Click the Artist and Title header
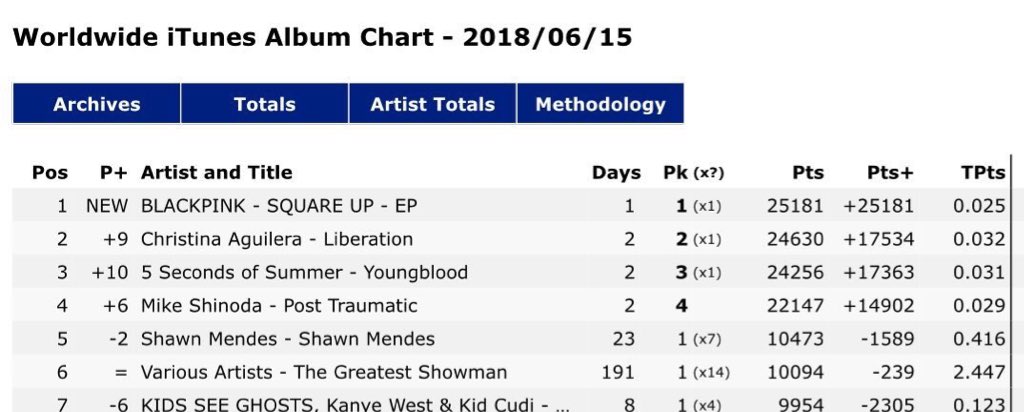The height and width of the screenshot is (412, 1024). 216,172
